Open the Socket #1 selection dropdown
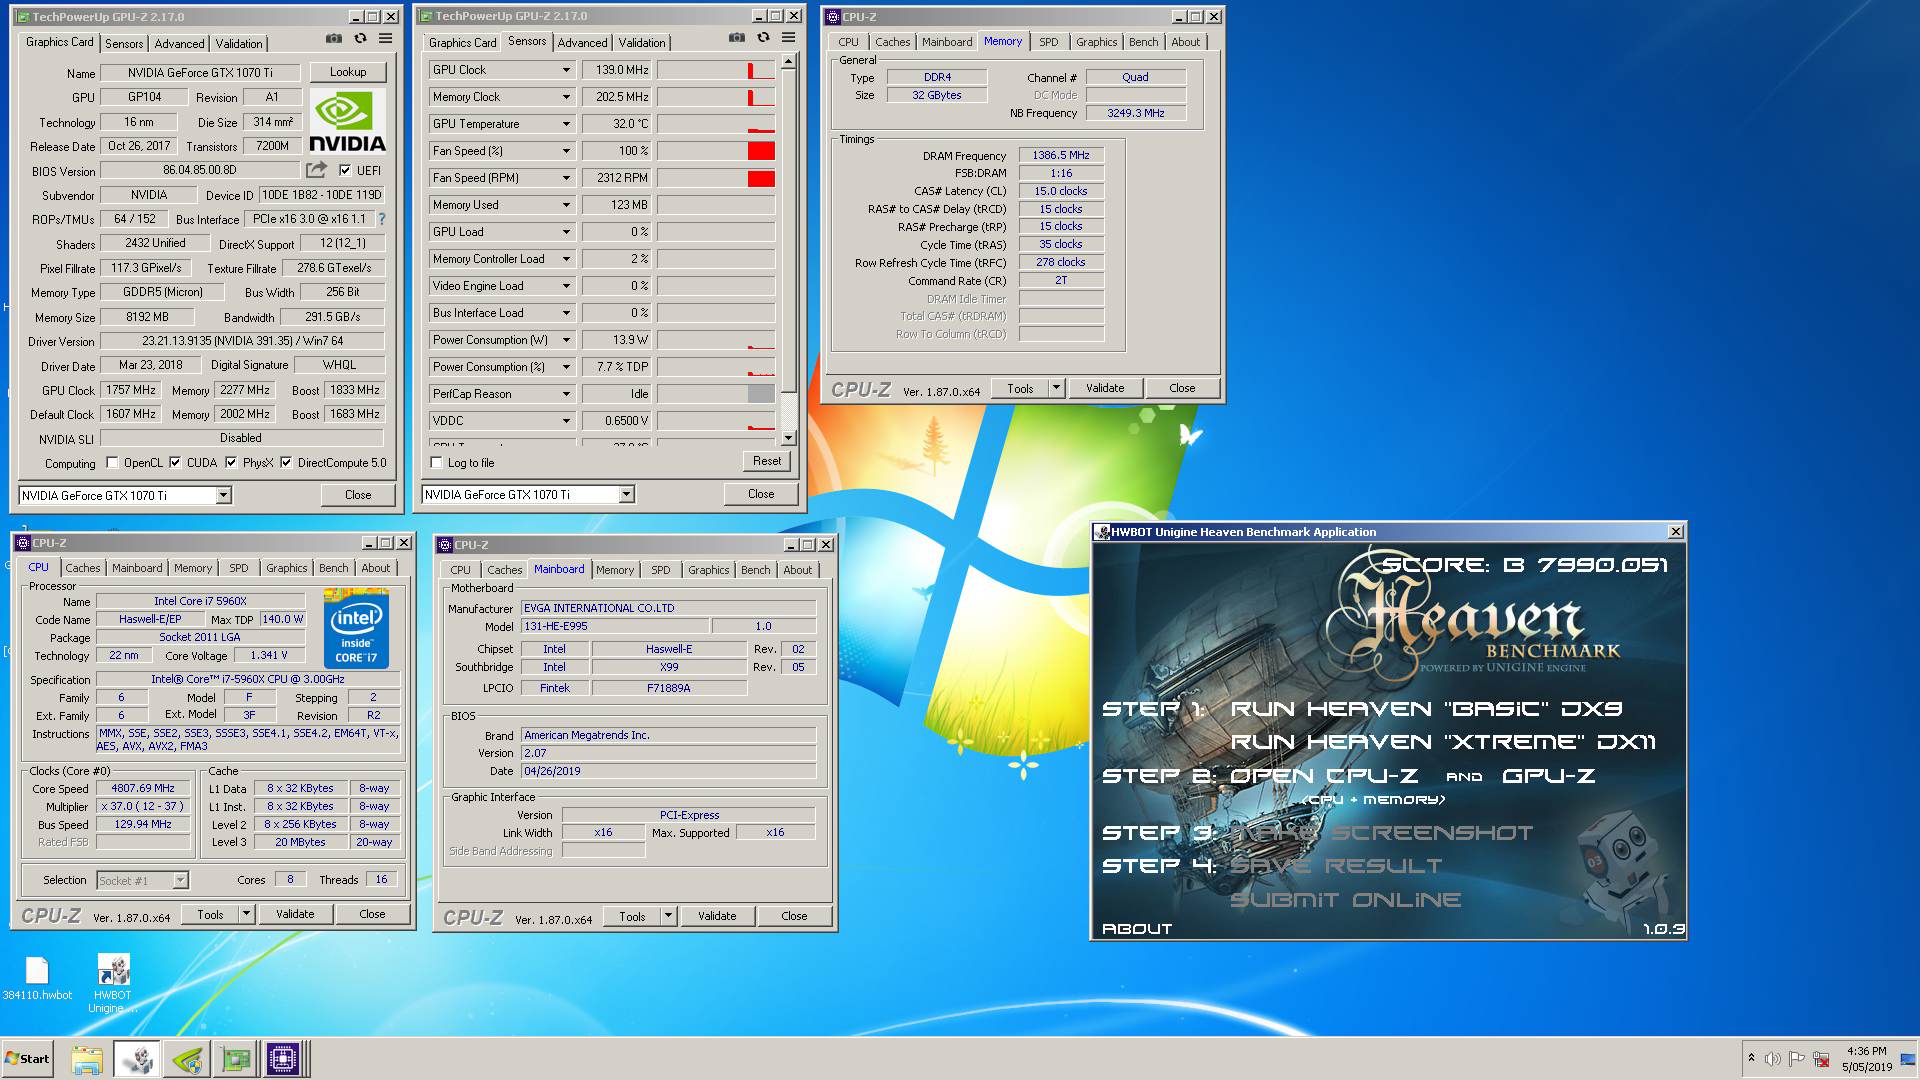 tap(180, 881)
